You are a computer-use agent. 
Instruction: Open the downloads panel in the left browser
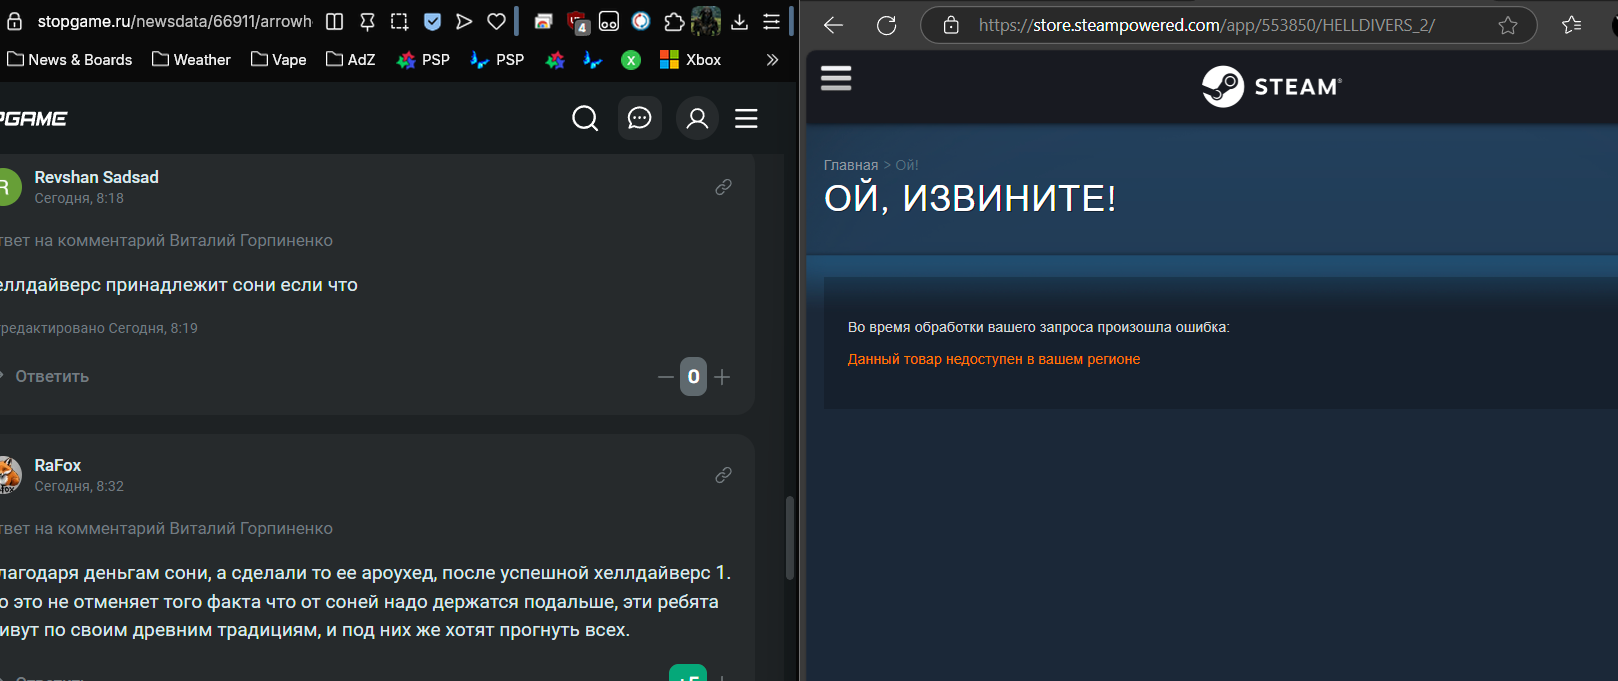[739, 21]
